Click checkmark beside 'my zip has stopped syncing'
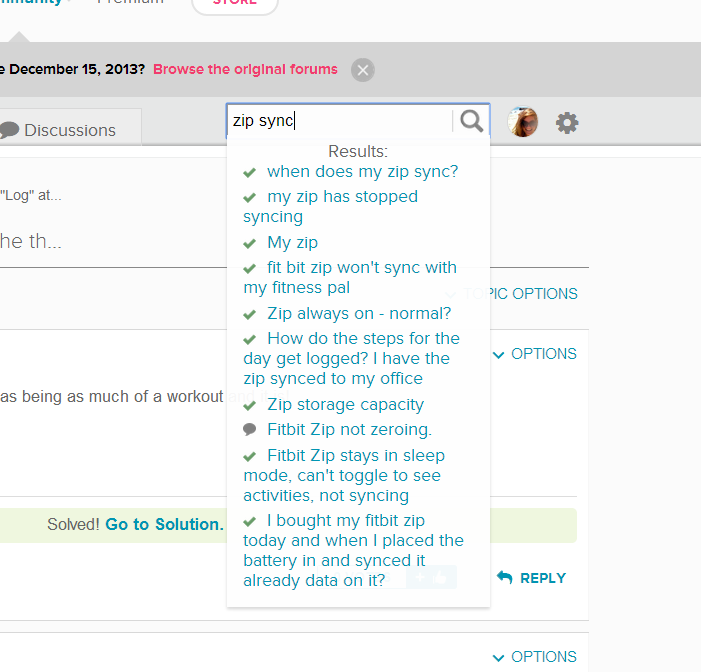This screenshot has height=672, width=701. pos(249,198)
